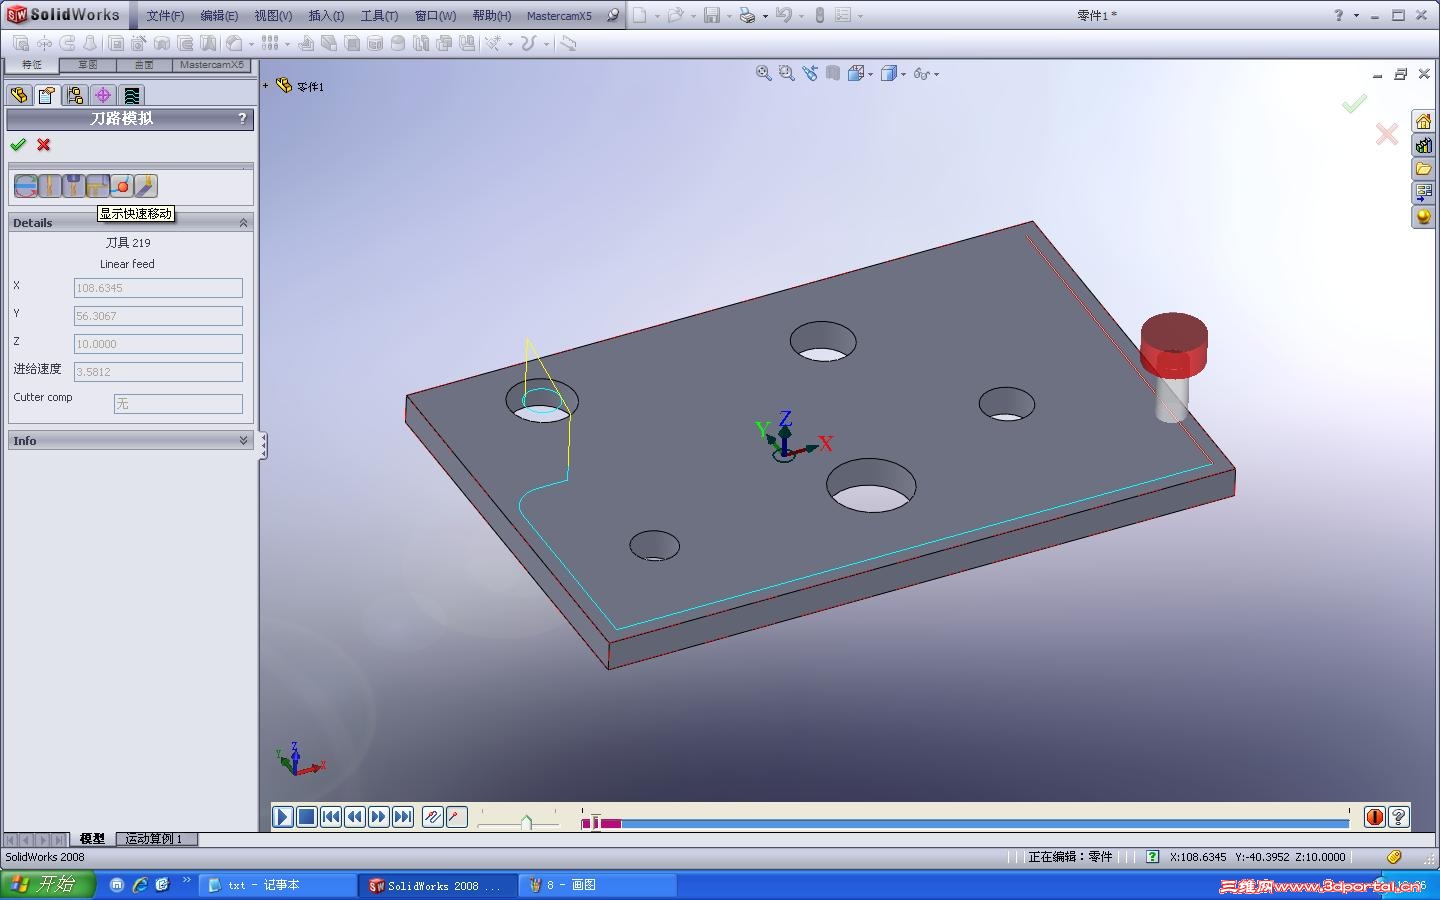Open the purple target DimXpert tab icon

tap(103, 95)
